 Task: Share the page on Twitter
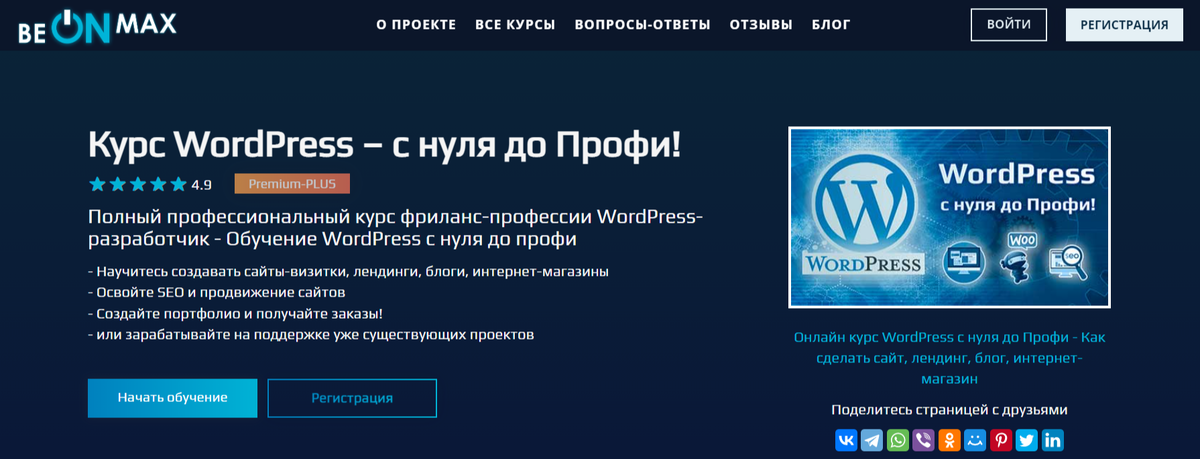(1027, 440)
